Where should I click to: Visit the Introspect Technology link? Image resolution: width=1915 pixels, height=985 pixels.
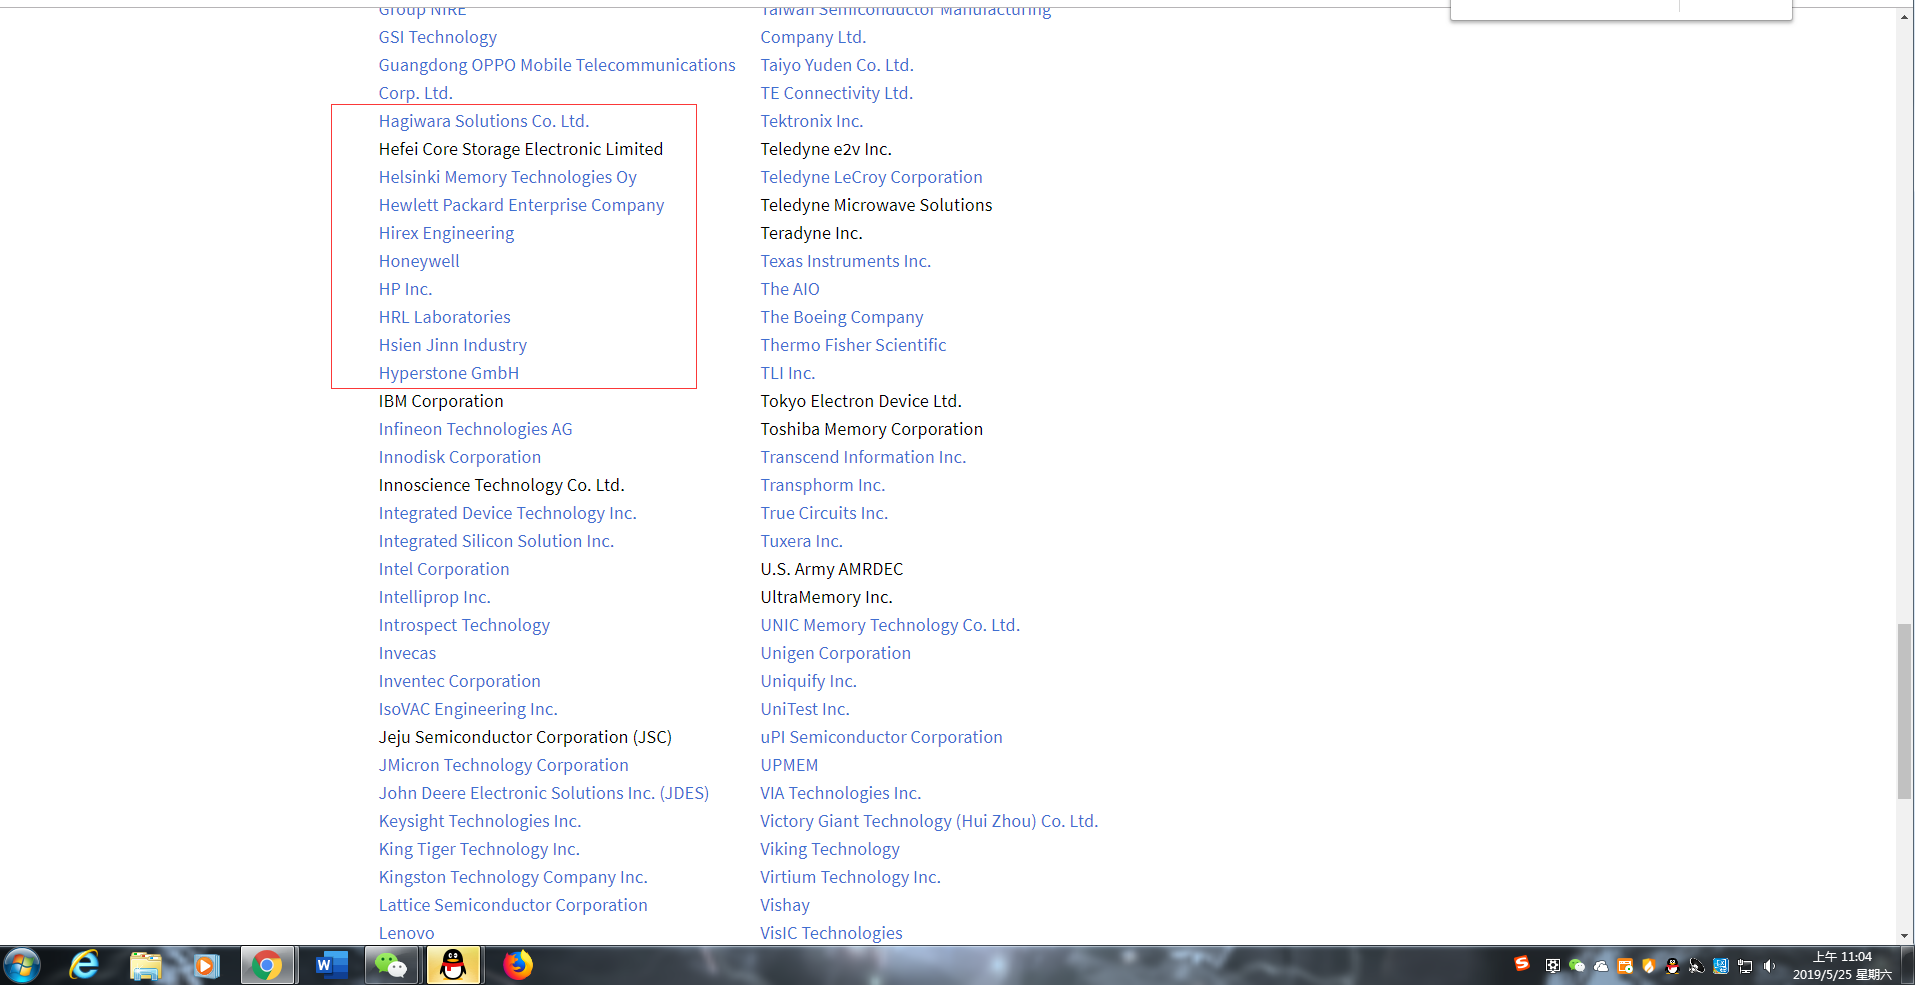pos(464,625)
